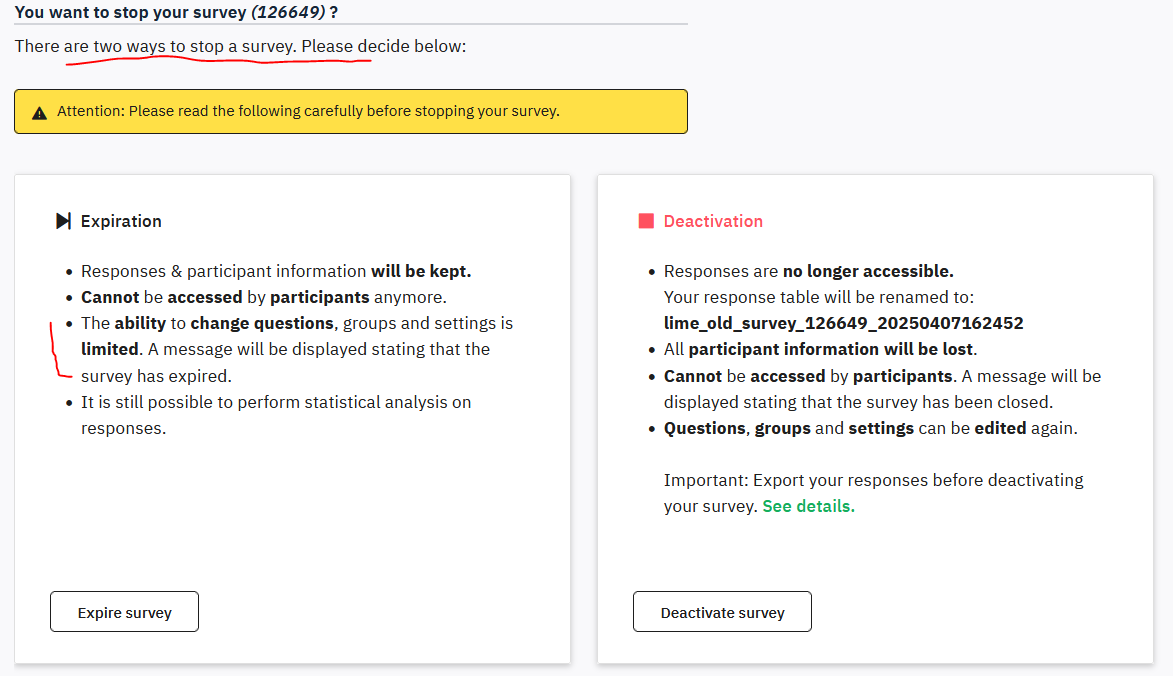Click 'Responses are no longer accessible' bullet
The width and height of the screenshot is (1173, 676).
808,271
